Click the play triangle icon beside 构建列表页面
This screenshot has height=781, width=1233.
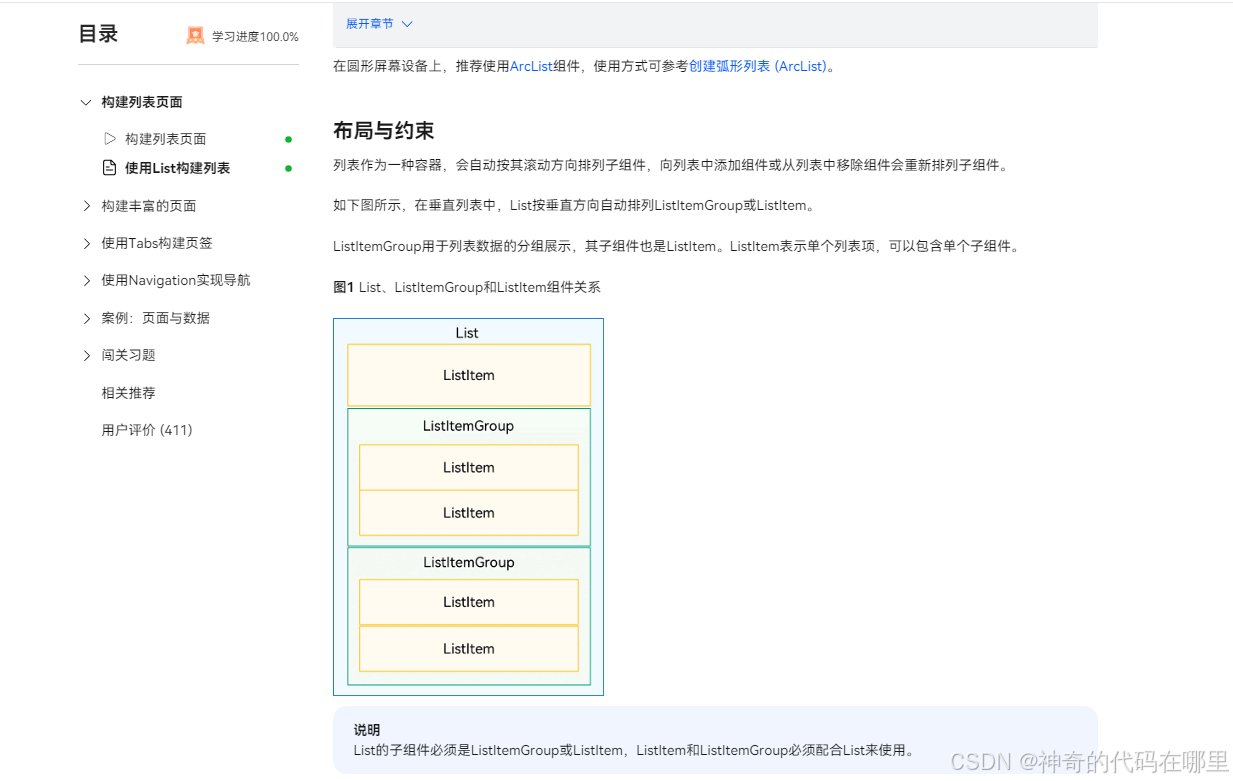[110, 138]
